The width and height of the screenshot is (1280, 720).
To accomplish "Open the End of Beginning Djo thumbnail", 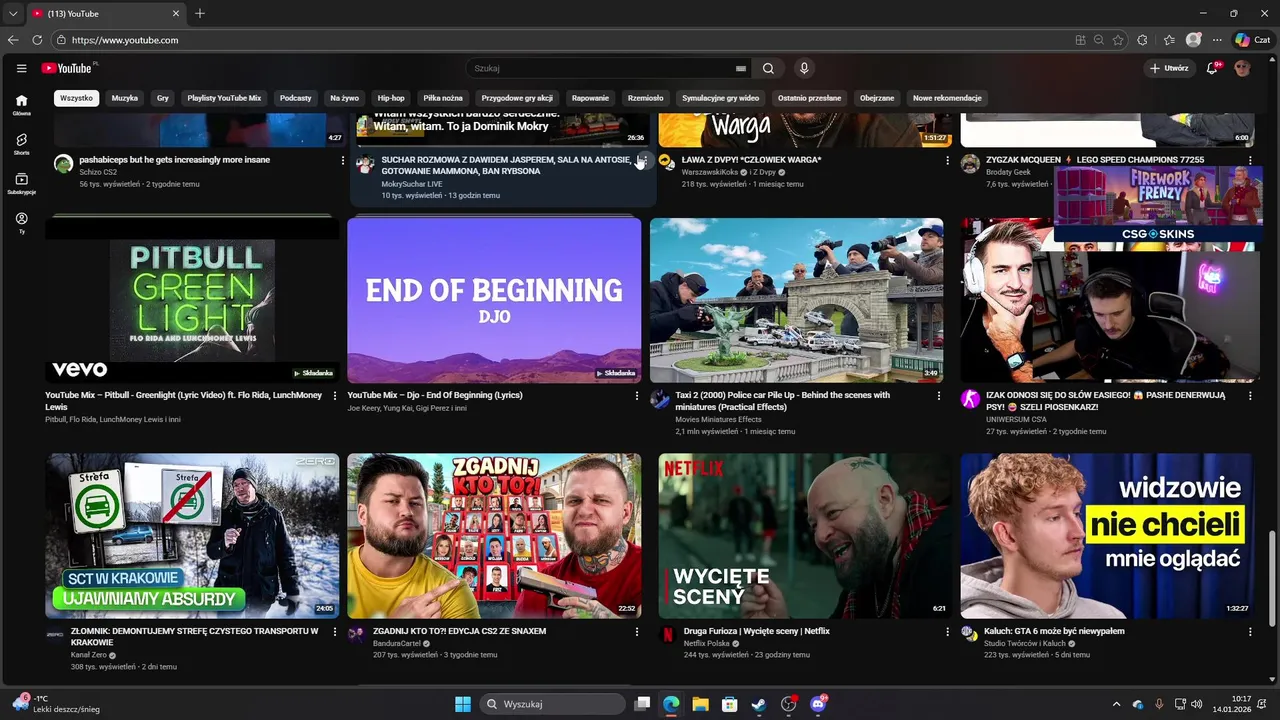I will click(494, 300).
